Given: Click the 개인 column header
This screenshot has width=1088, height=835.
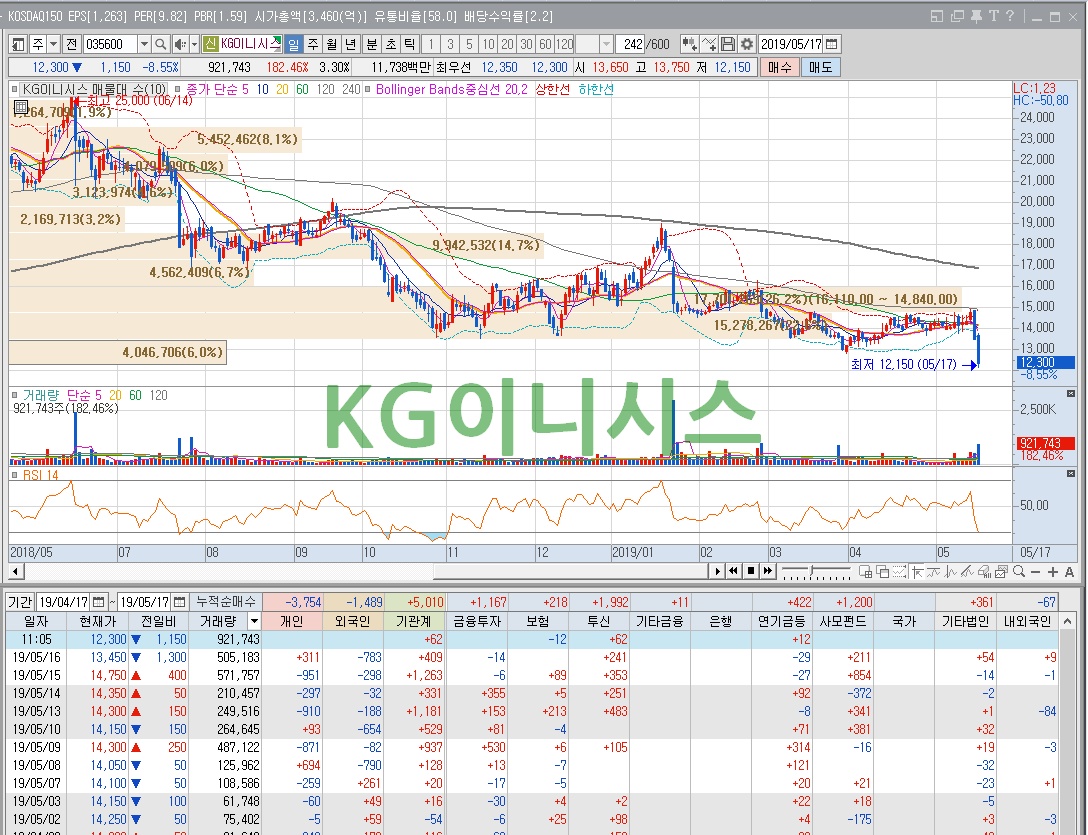Looking at the screenshot, I should (x=292, y=621).
